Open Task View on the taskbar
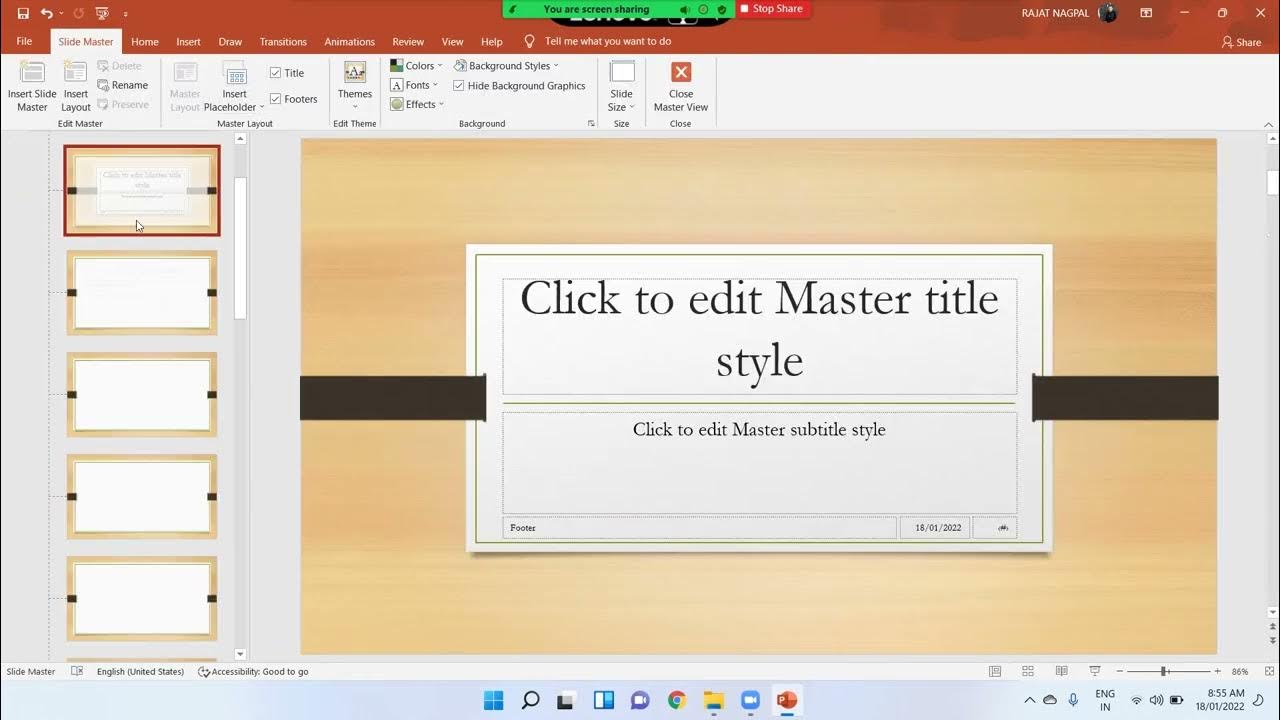1280x720 pixels. 566,700
